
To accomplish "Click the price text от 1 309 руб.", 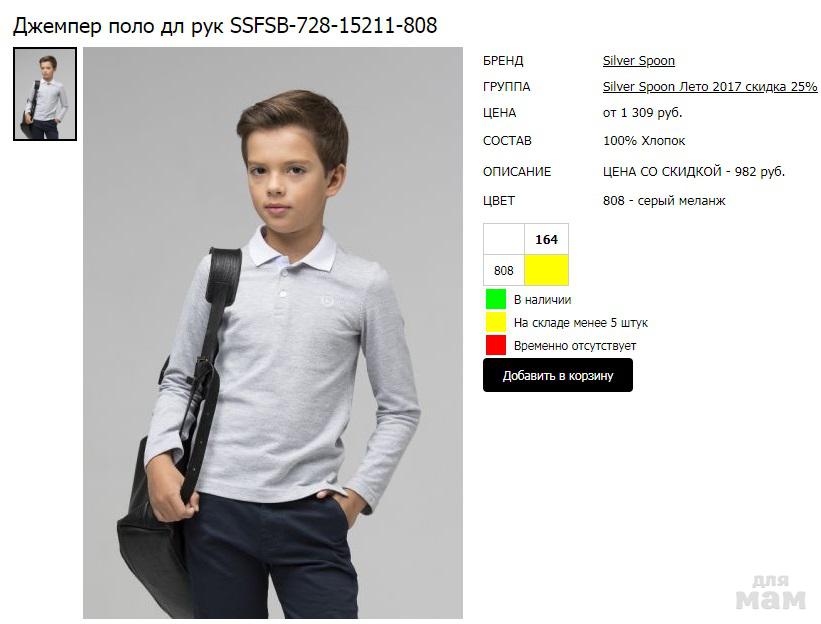I will click(642, 113).
